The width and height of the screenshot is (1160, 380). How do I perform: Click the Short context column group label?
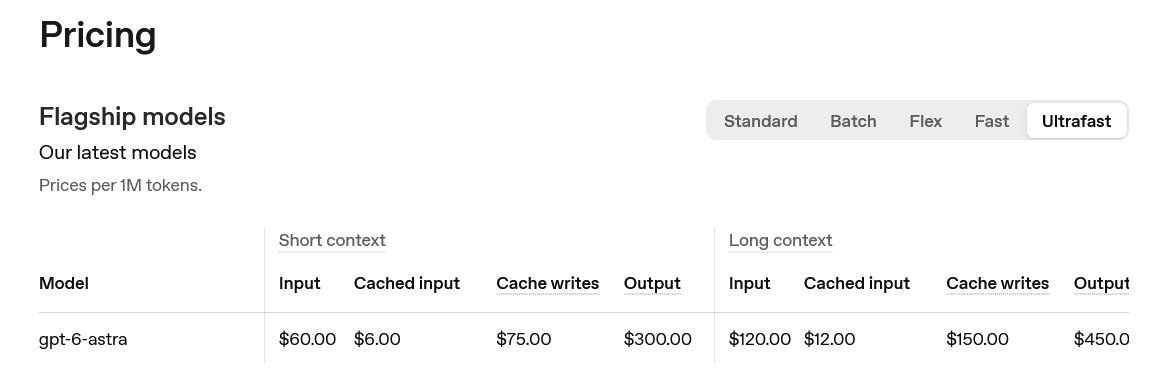click(332, 240)
